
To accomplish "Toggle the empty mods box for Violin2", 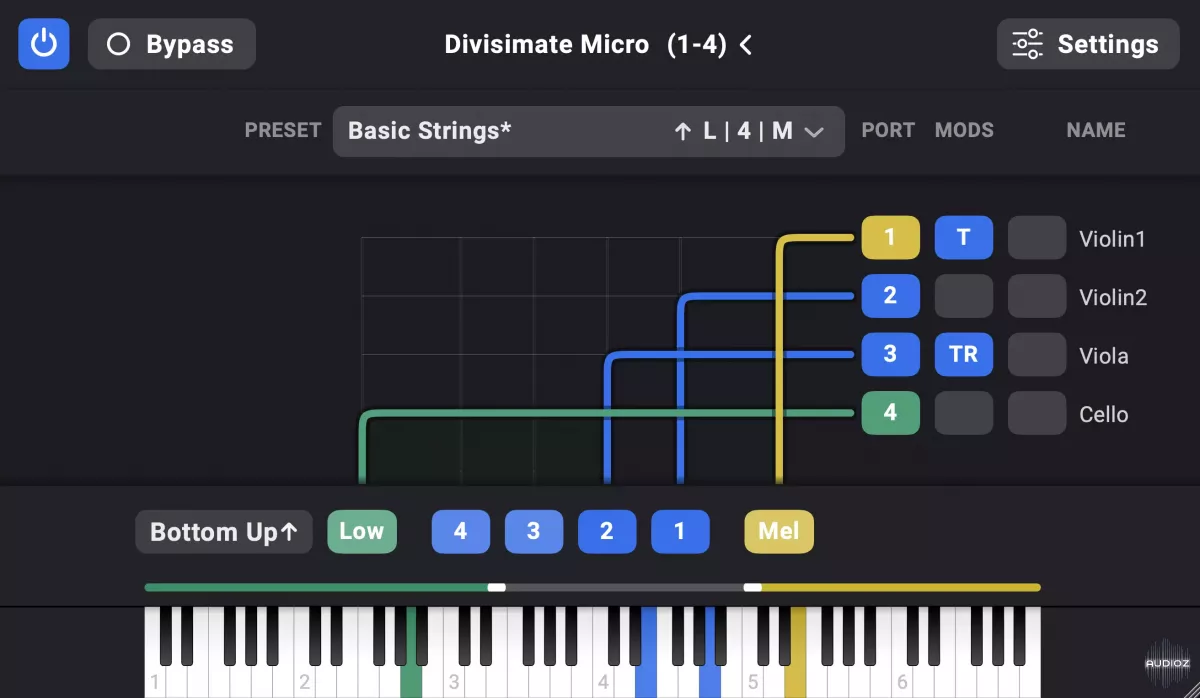I will coord(963,296).
